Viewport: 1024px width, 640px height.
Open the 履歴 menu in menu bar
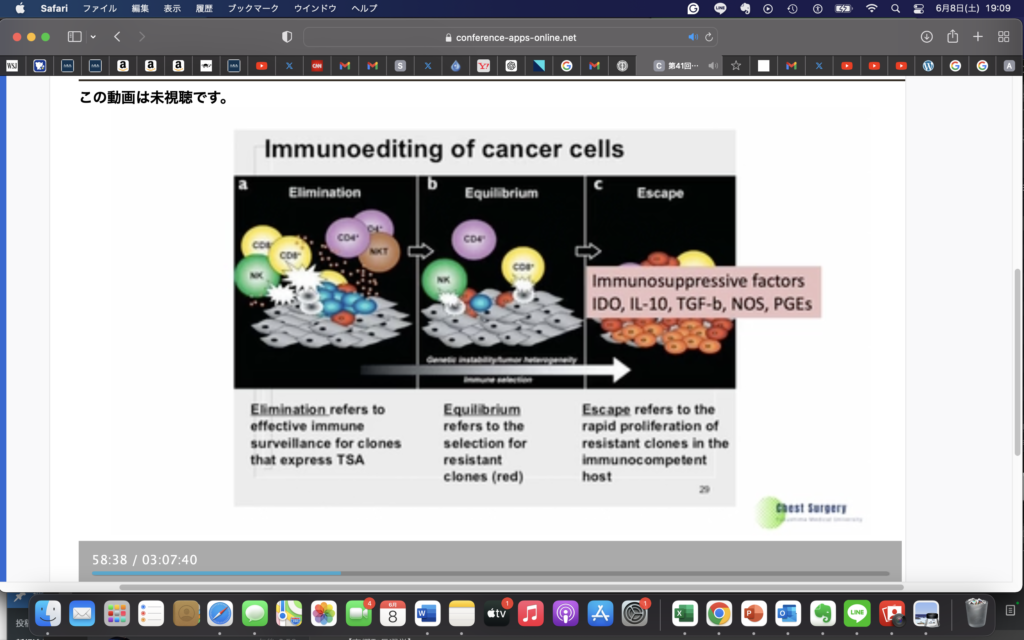(x=203, y=8)
